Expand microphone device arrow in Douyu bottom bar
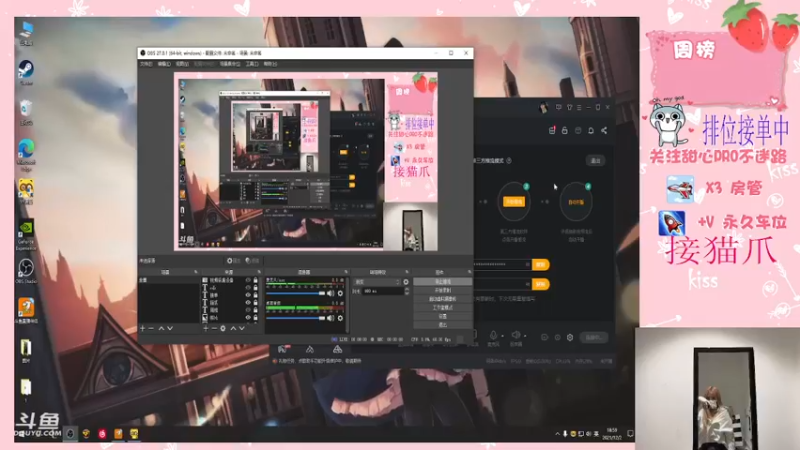This screenshot has height=450, width=800. click(x=503, y=336)
